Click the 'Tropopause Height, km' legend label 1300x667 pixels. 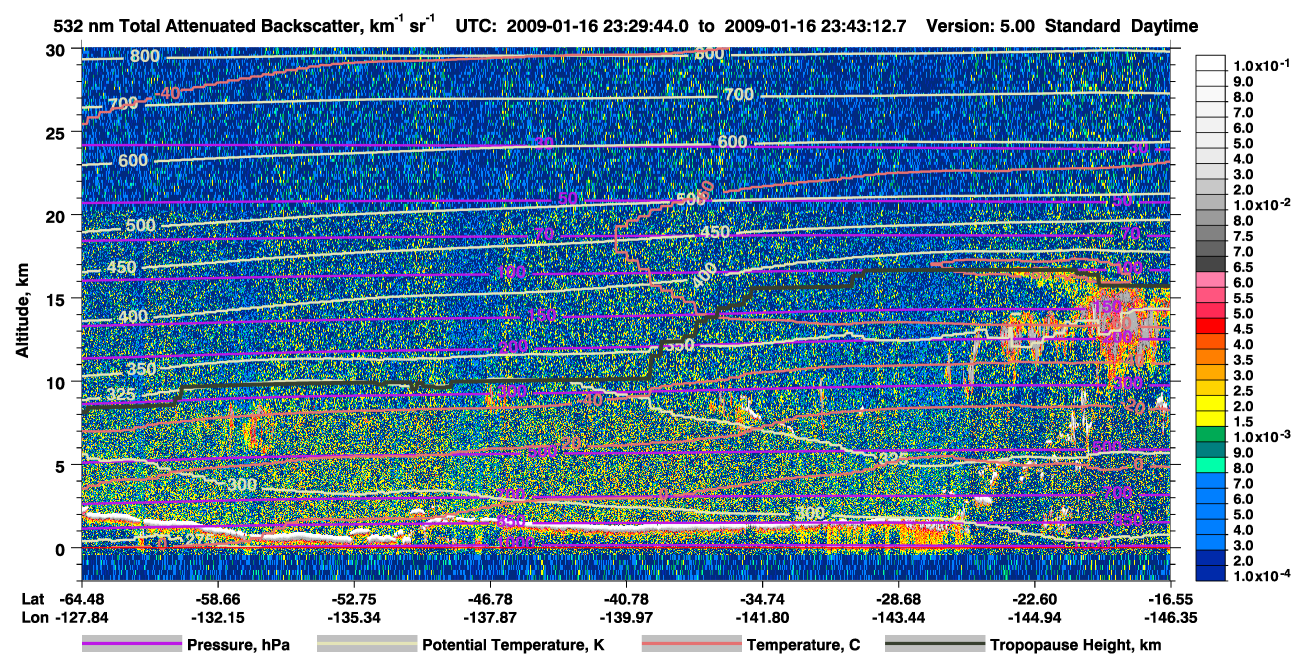(1075, 646)
